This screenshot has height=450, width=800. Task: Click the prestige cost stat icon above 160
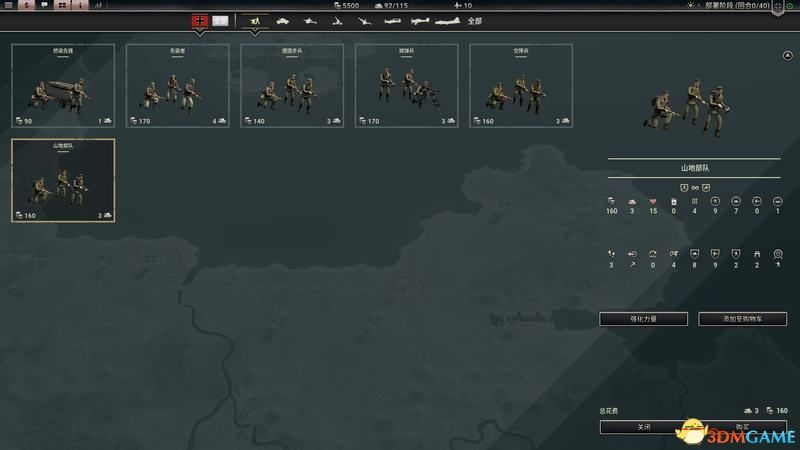pyautogui.click(x=611, y=201)
